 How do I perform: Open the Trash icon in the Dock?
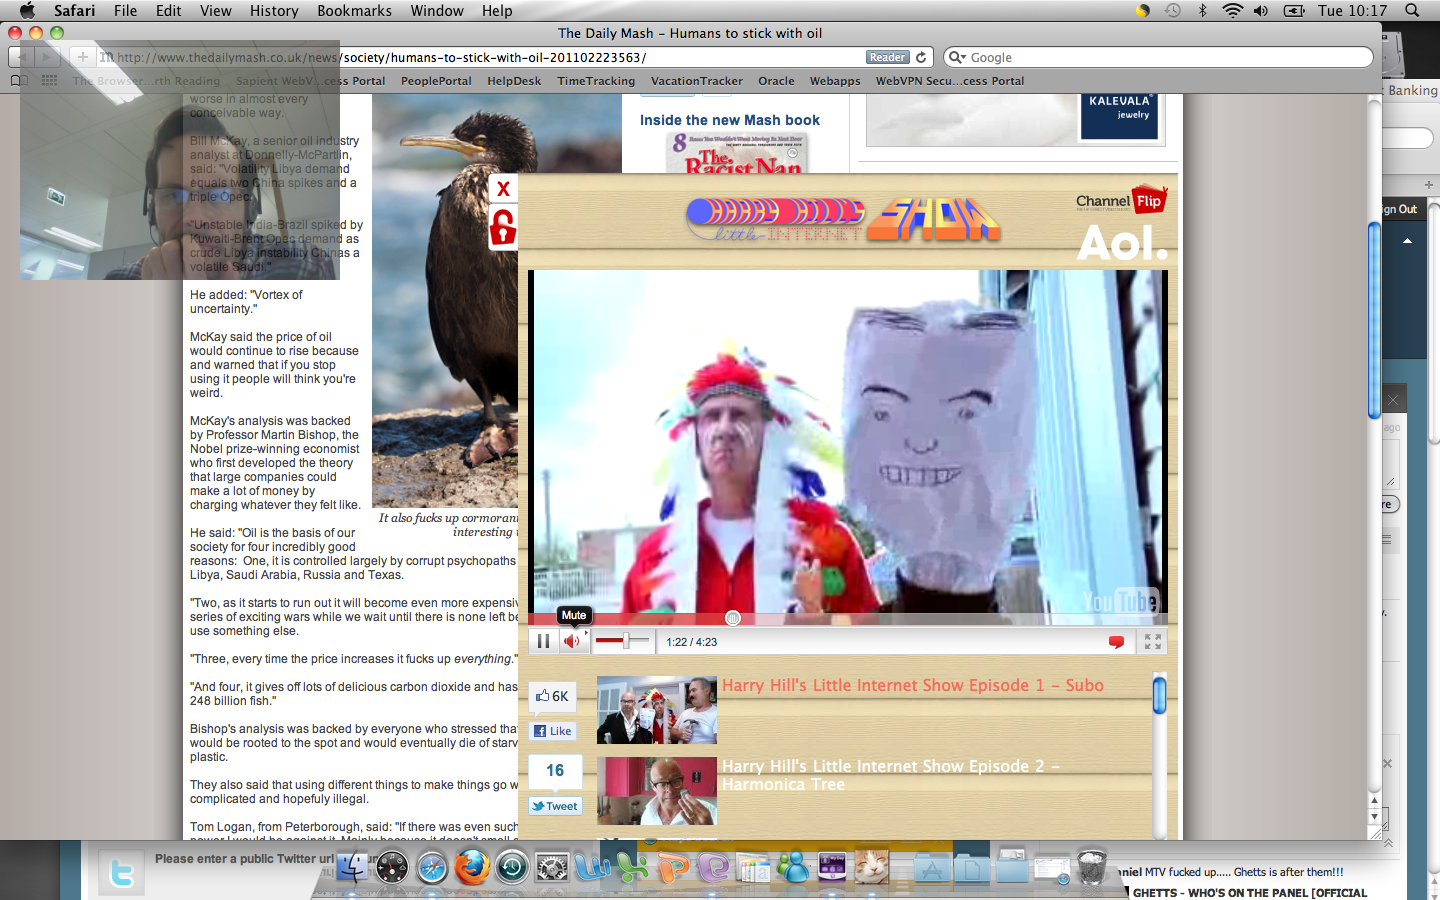1092,867
